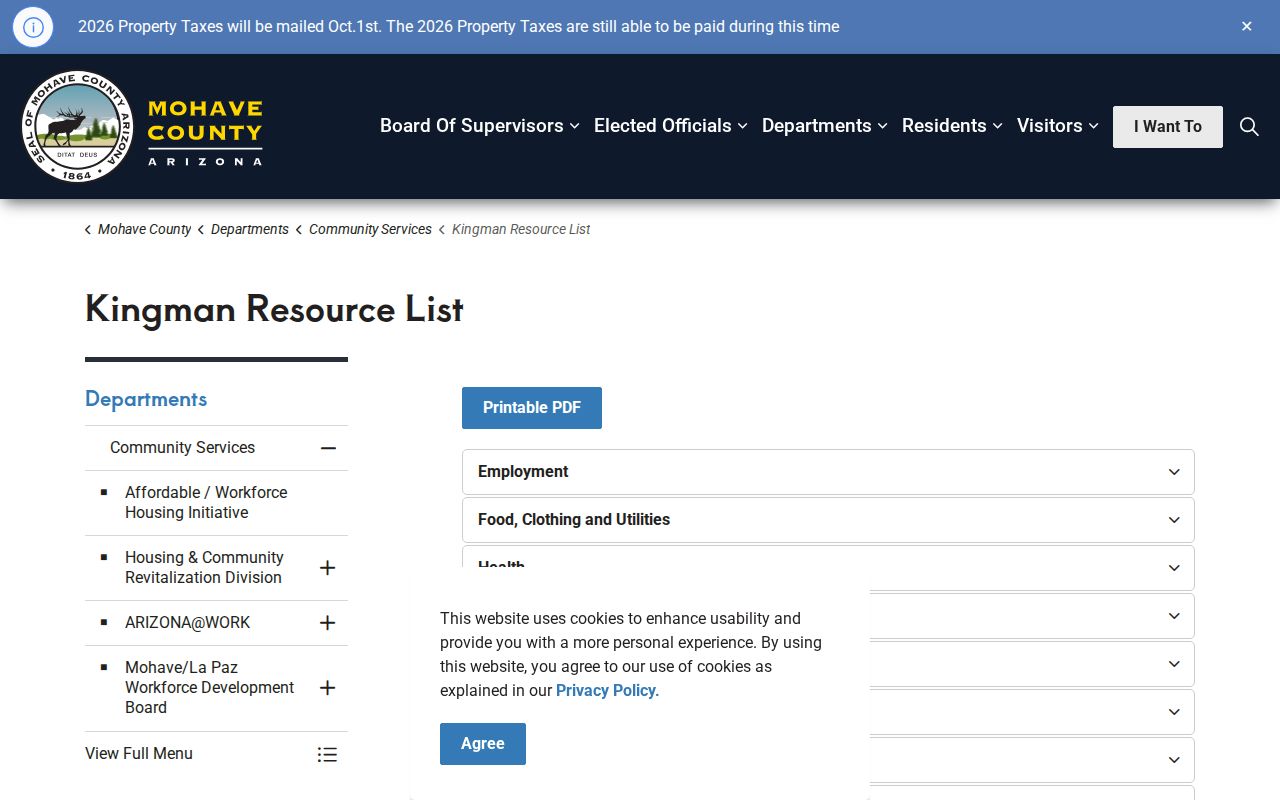Open Housing & Community Revitalization Division link
1280x800 pixels.
[x=204, y=568]
